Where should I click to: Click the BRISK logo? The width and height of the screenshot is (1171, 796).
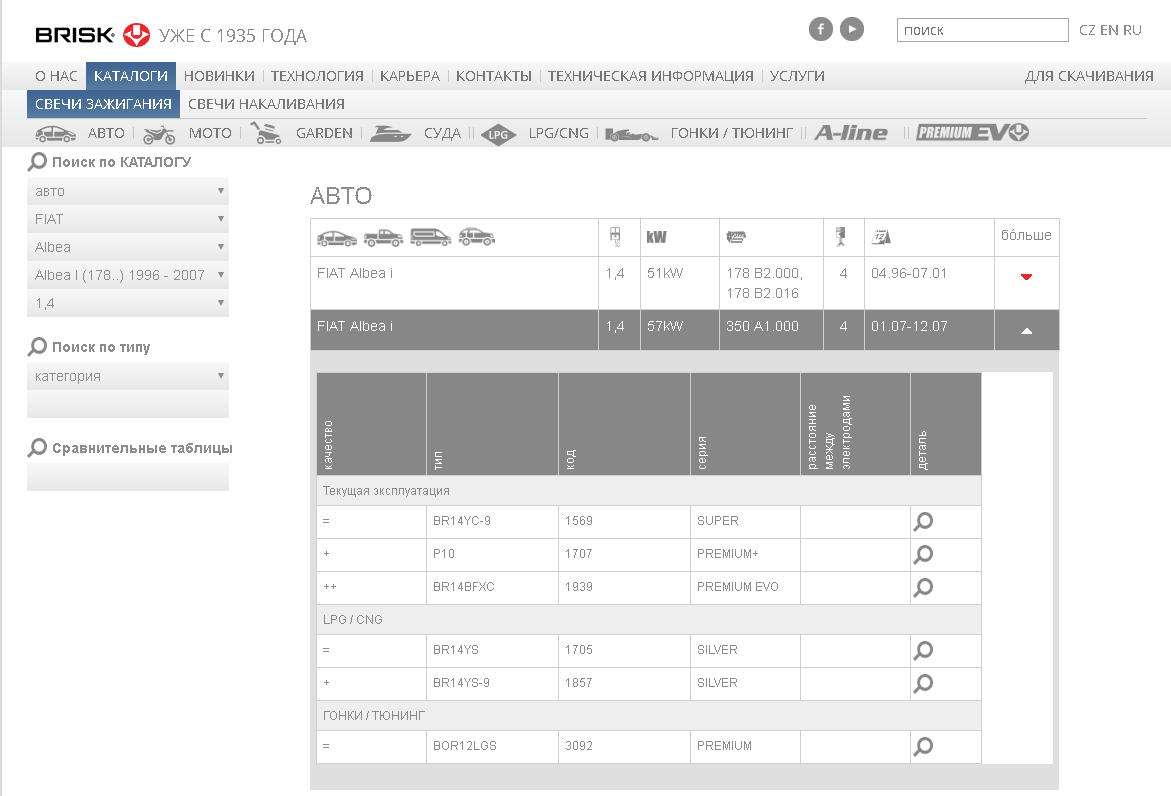(93, 34)
